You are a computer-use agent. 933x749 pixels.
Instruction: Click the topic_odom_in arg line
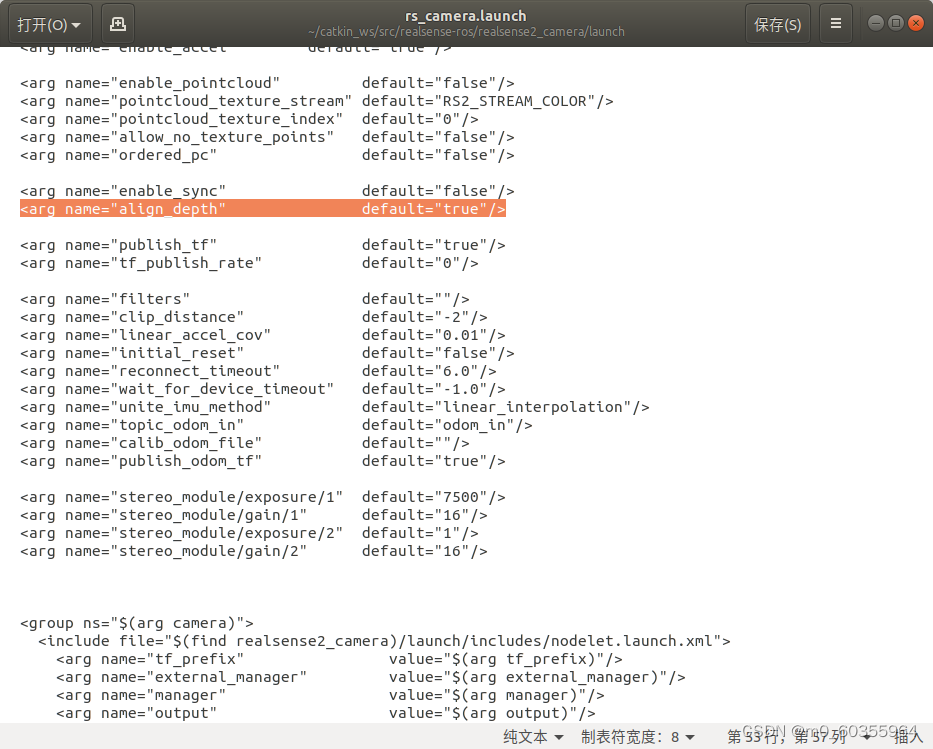coord(276,425)
